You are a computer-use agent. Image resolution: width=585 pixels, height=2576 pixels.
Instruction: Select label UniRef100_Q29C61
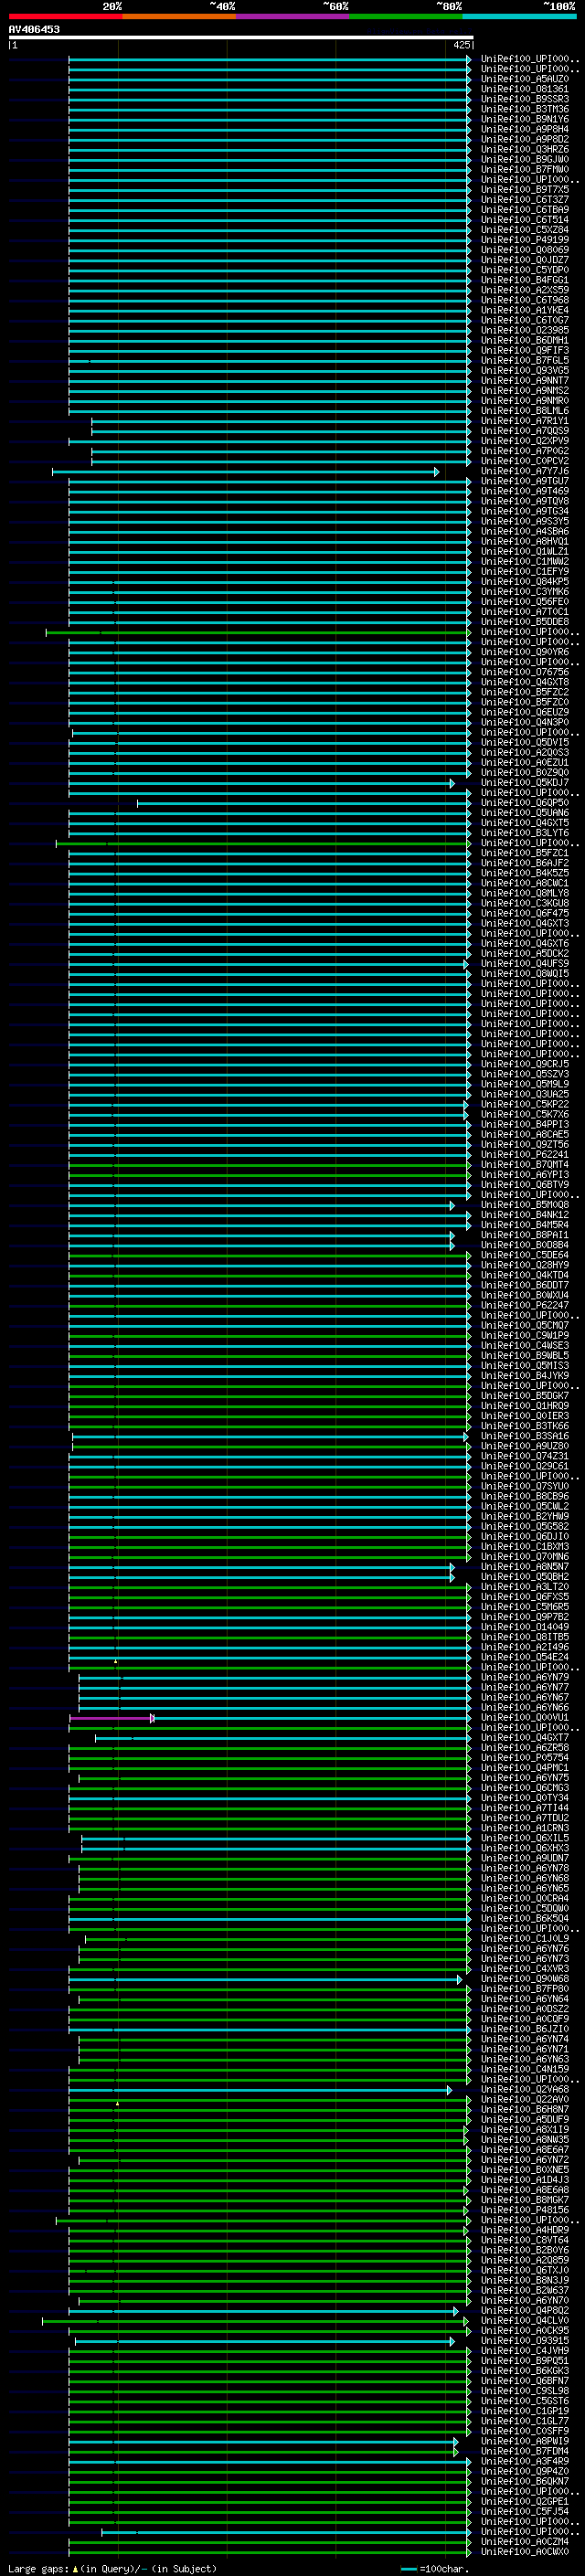(525, 1466)
